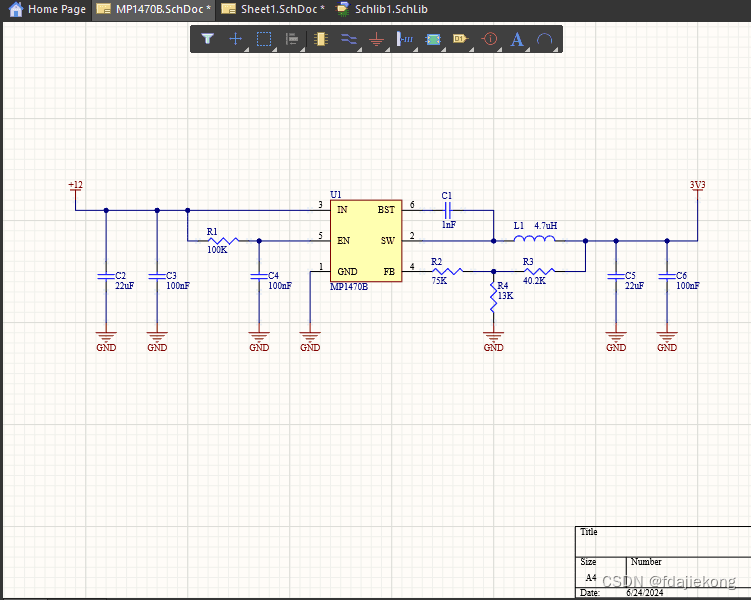Viewport: 751px width, 600px height.
Task: Open the Sheet1.SchDoc tab
Action: coord(273,9)
